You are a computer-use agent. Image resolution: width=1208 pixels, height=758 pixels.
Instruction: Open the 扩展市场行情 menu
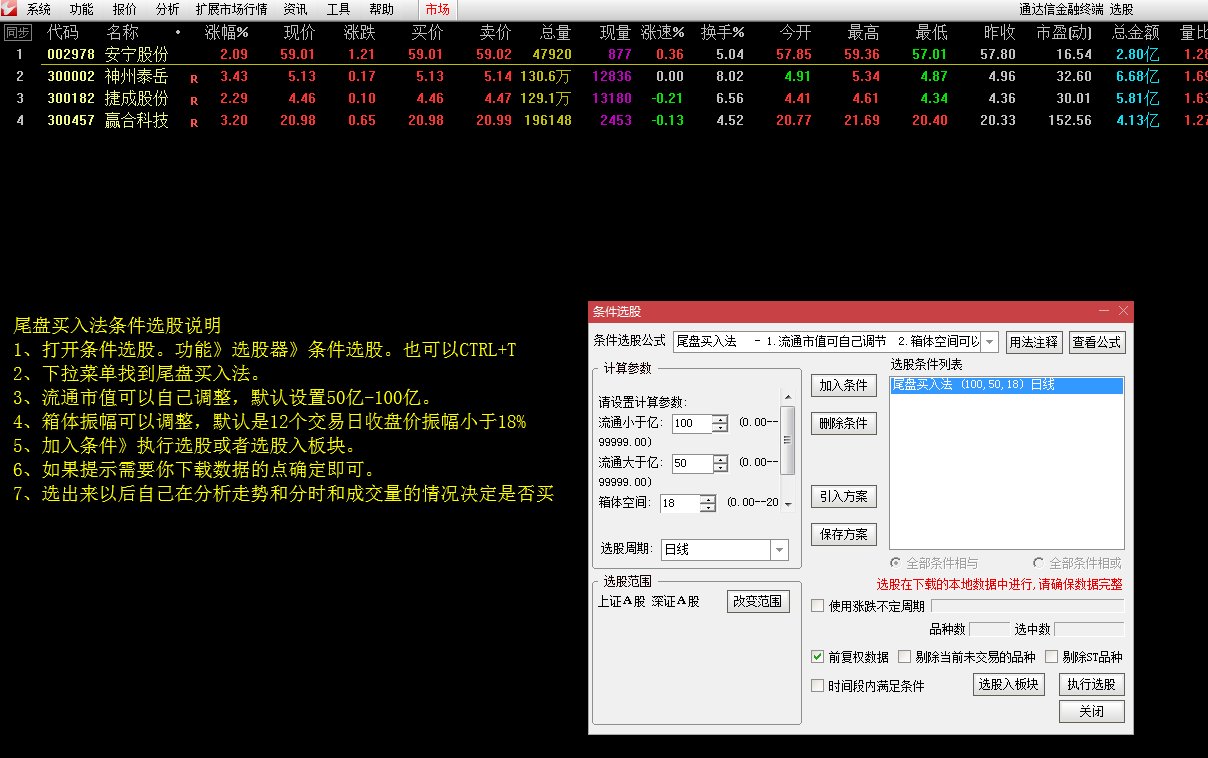click(231, 9)
